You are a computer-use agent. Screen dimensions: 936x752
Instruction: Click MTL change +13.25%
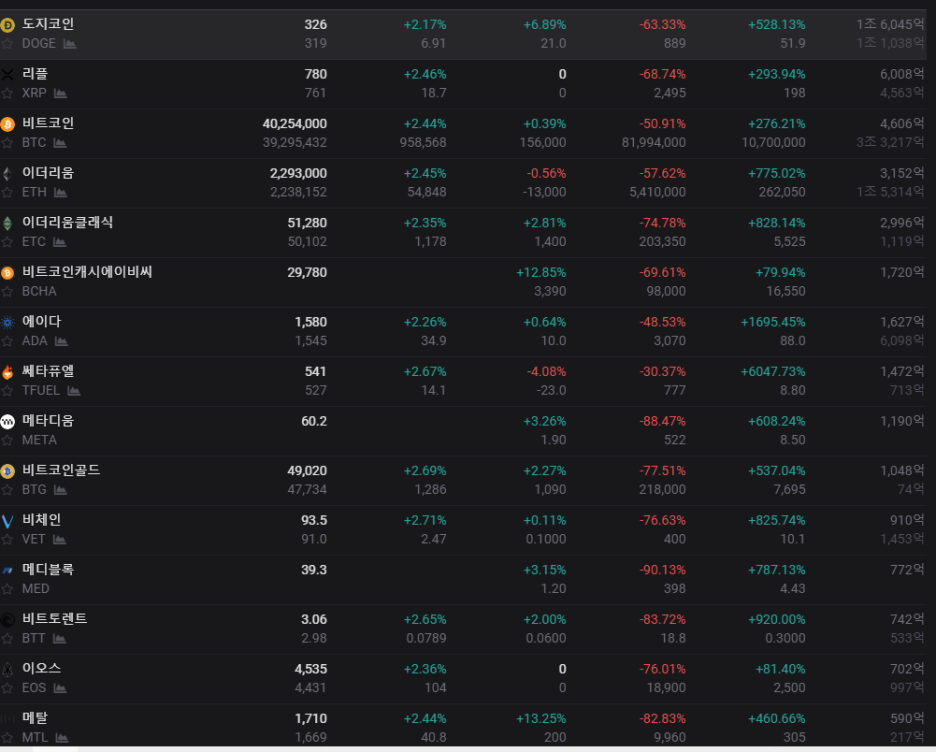(541, 719)
